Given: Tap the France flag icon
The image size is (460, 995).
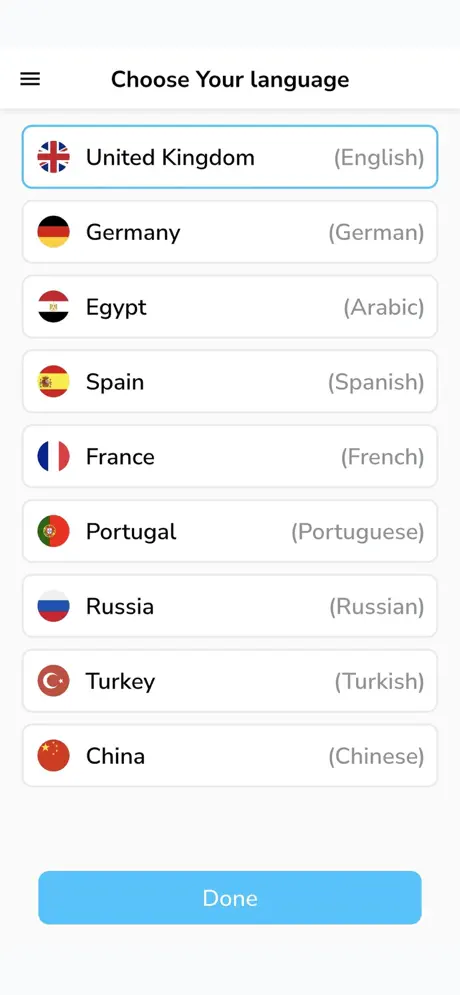Looking at the screenshot, I should [53, 456].
